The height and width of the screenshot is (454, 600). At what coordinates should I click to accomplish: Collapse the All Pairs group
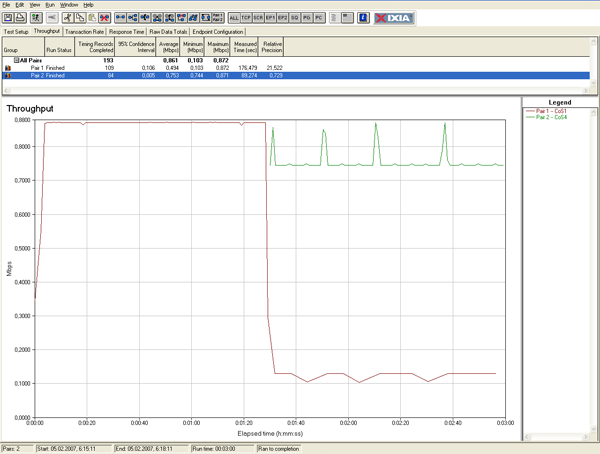[x=16, y=60]
